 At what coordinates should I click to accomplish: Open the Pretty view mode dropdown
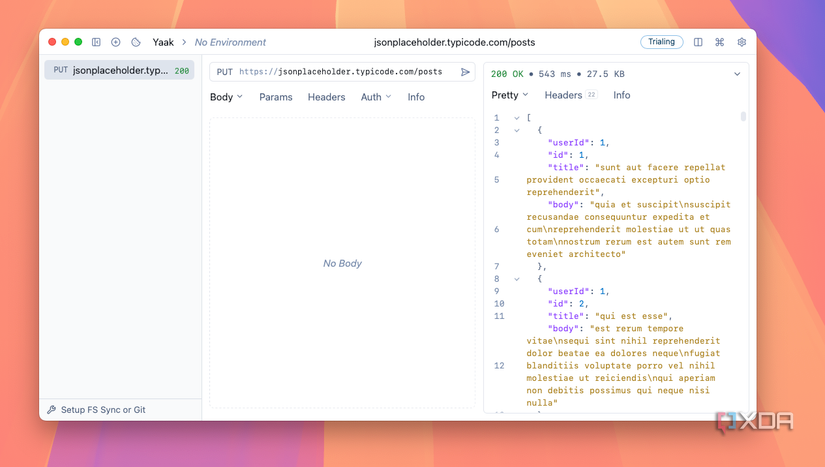click(509, 95)
